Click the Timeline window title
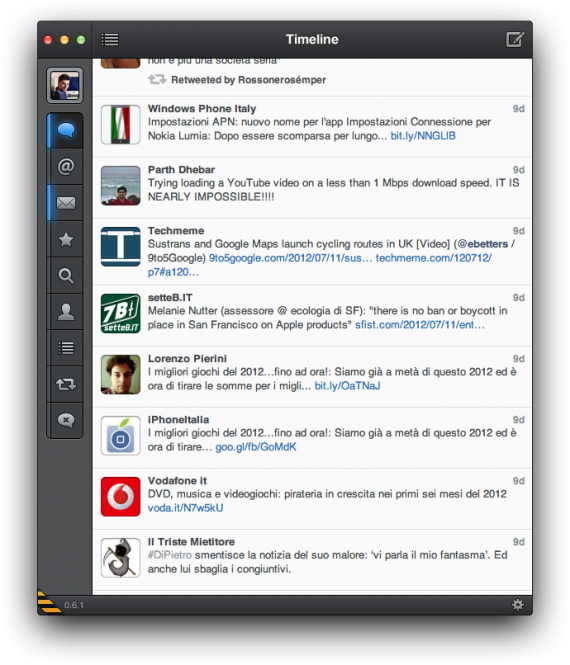The image size is (570, 665). (312, 39)
